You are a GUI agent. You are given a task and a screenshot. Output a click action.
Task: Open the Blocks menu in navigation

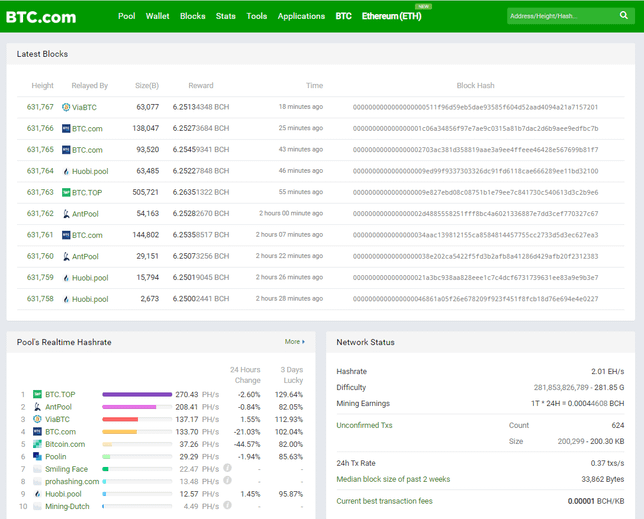coord(192,17)
